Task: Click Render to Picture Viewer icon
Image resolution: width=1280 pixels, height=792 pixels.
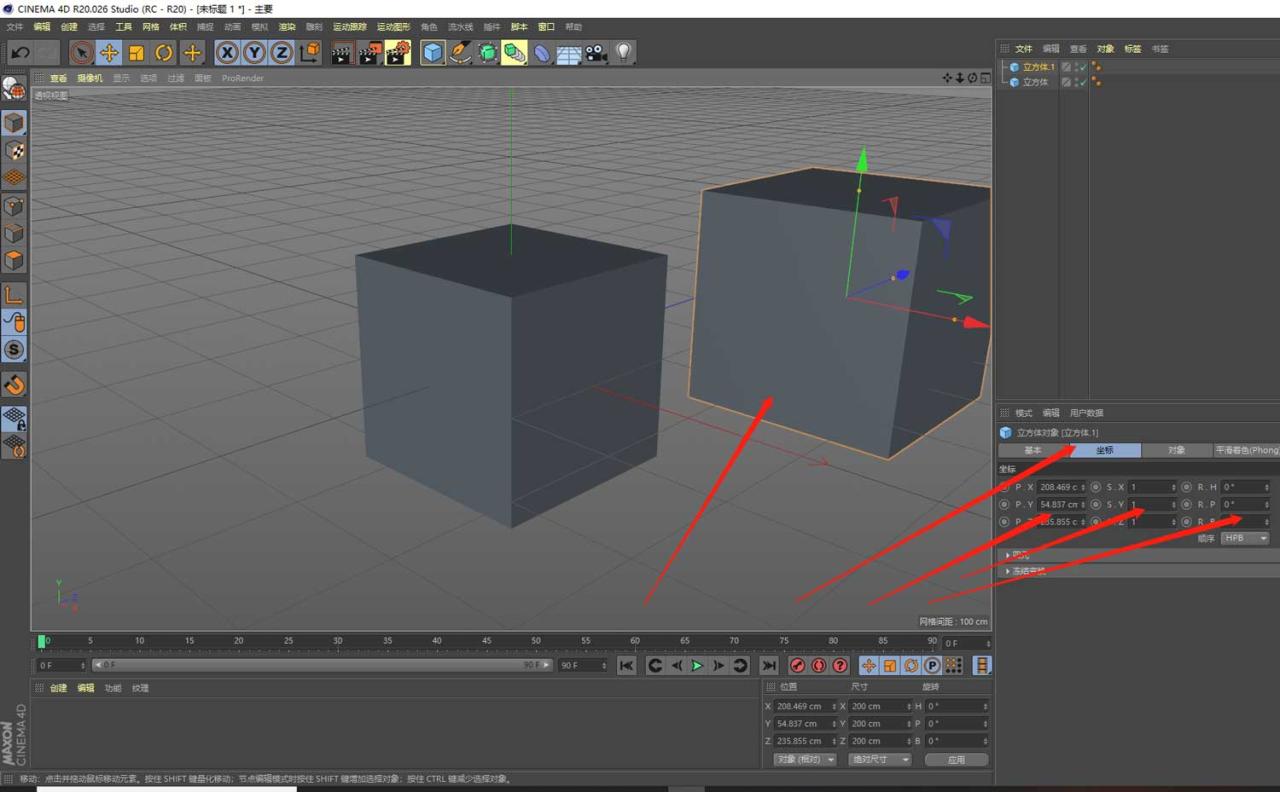Action: point(368,53)
